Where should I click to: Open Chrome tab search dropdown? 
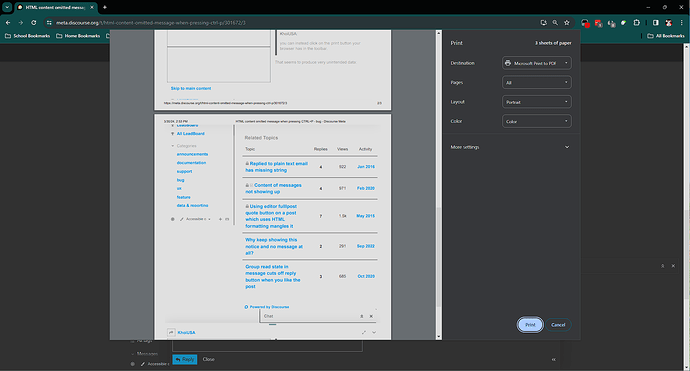(7, 7)
